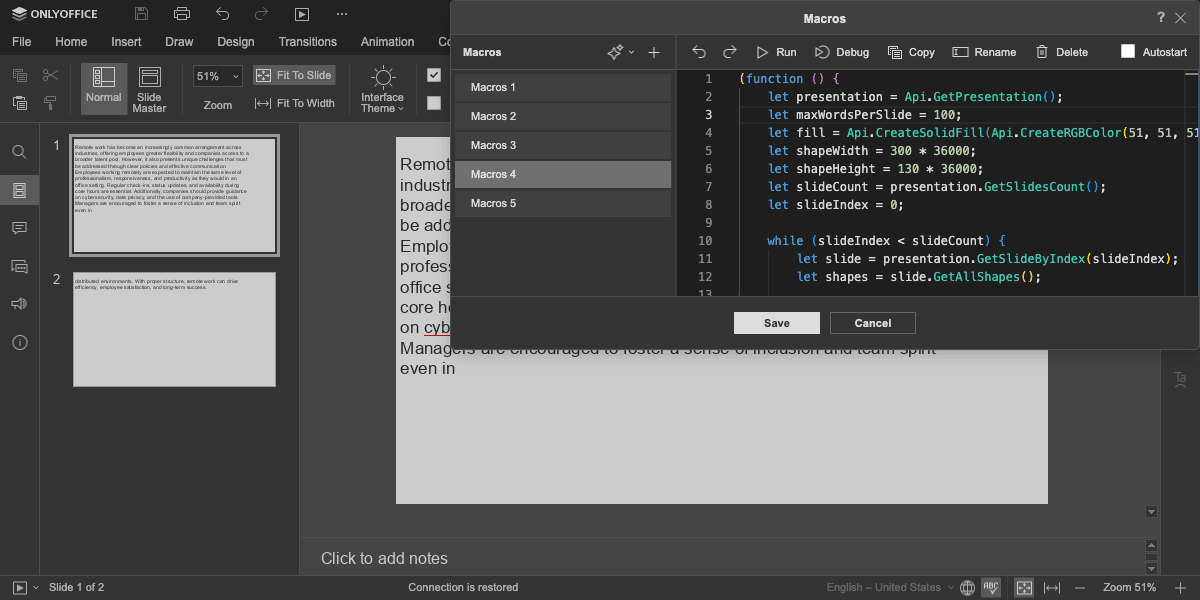Switch to the Home tab
The width and height of the screenshot is (1200, 600).
pos(71,42)
